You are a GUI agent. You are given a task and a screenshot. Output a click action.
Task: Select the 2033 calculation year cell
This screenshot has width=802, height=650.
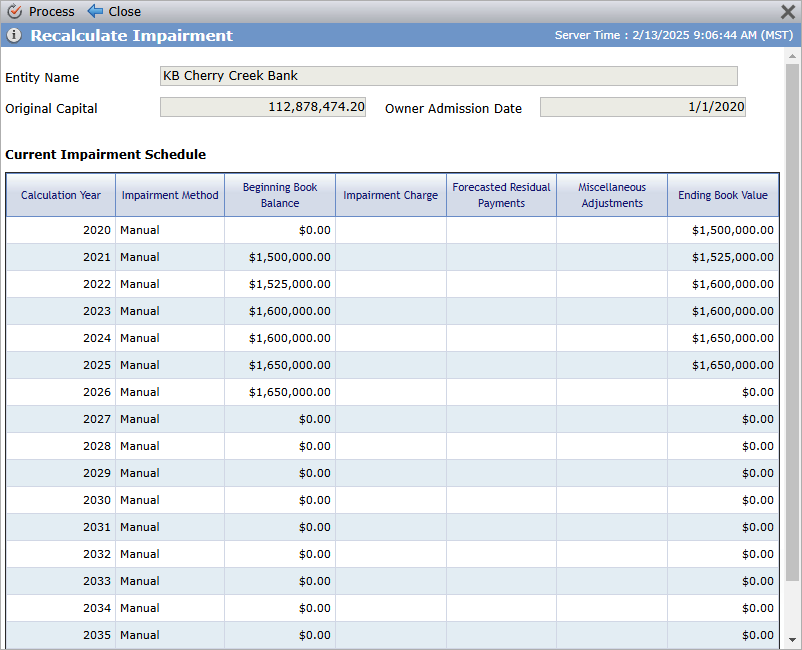[61, 581]
